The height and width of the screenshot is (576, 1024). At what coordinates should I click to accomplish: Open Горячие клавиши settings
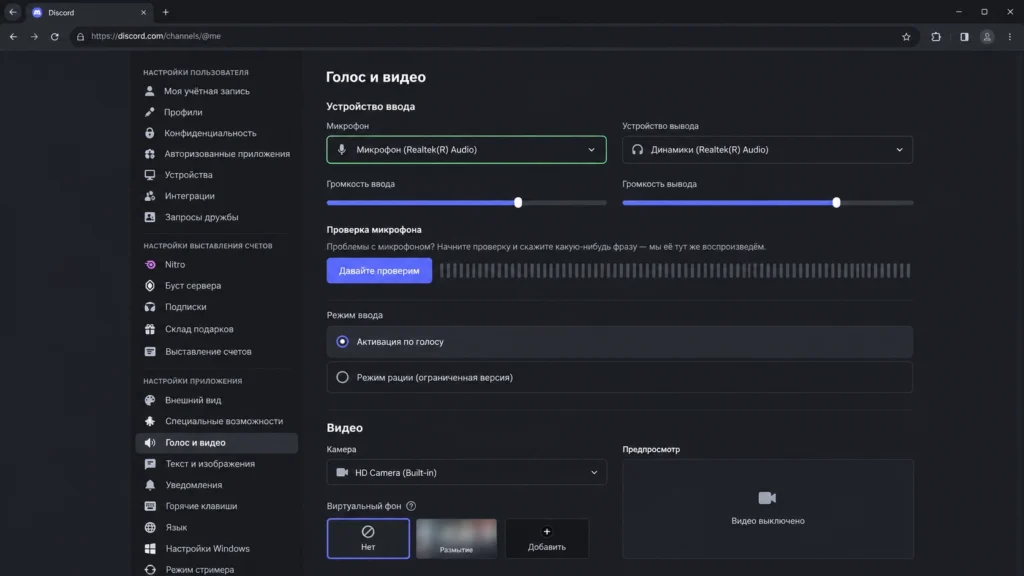[x=216, y=506]
